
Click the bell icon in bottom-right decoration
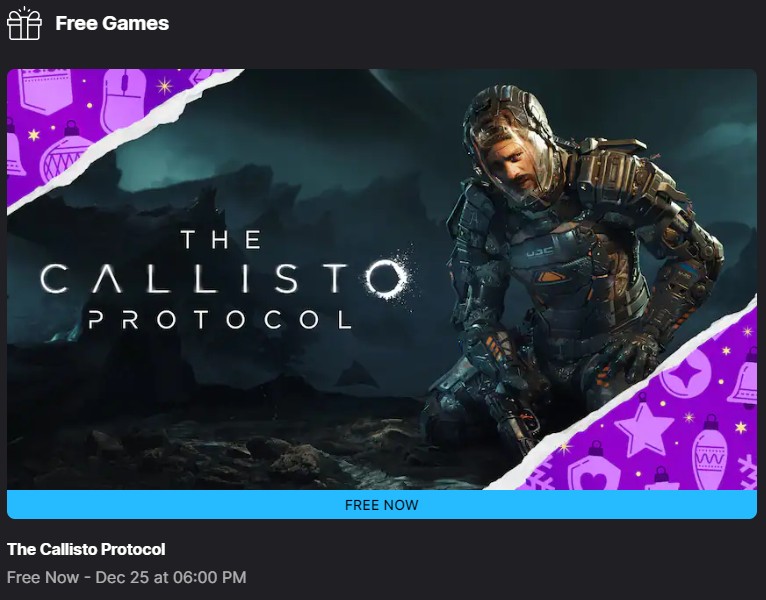(744, 380)
